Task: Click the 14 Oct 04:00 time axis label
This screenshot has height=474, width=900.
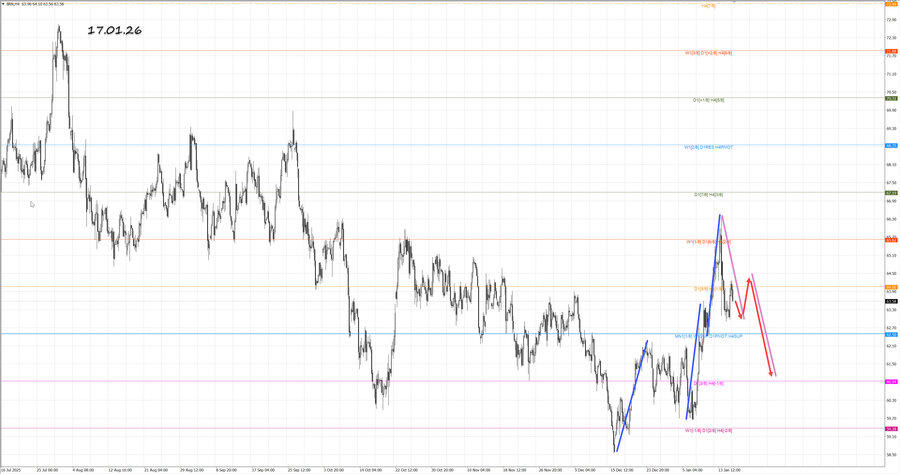Action: point(370,470)
